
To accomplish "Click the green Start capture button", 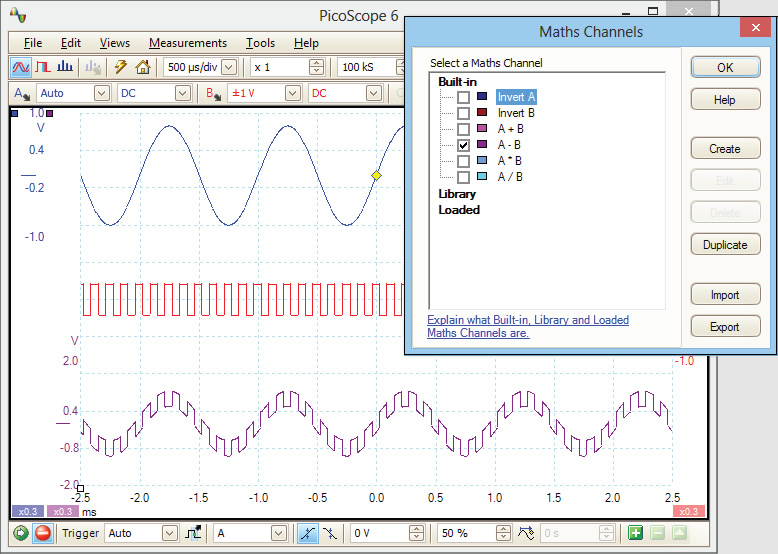I will [x=21, y=533].
